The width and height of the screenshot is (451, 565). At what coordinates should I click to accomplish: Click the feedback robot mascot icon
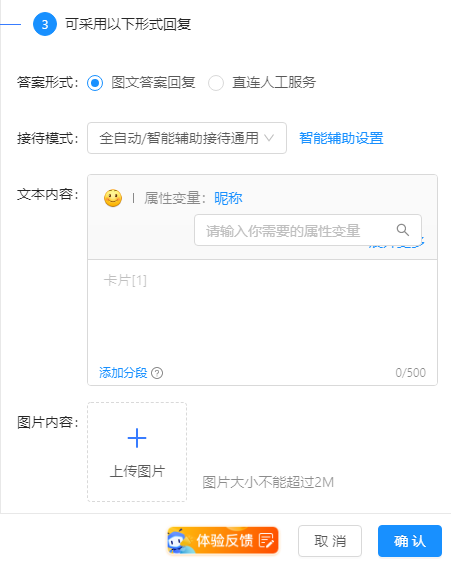[x=178, y=540]
